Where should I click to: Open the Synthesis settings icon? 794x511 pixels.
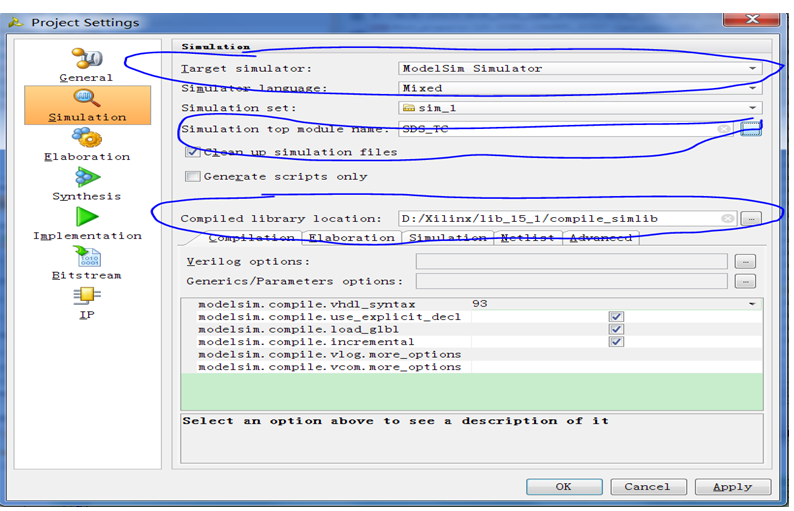click(87, 177)
